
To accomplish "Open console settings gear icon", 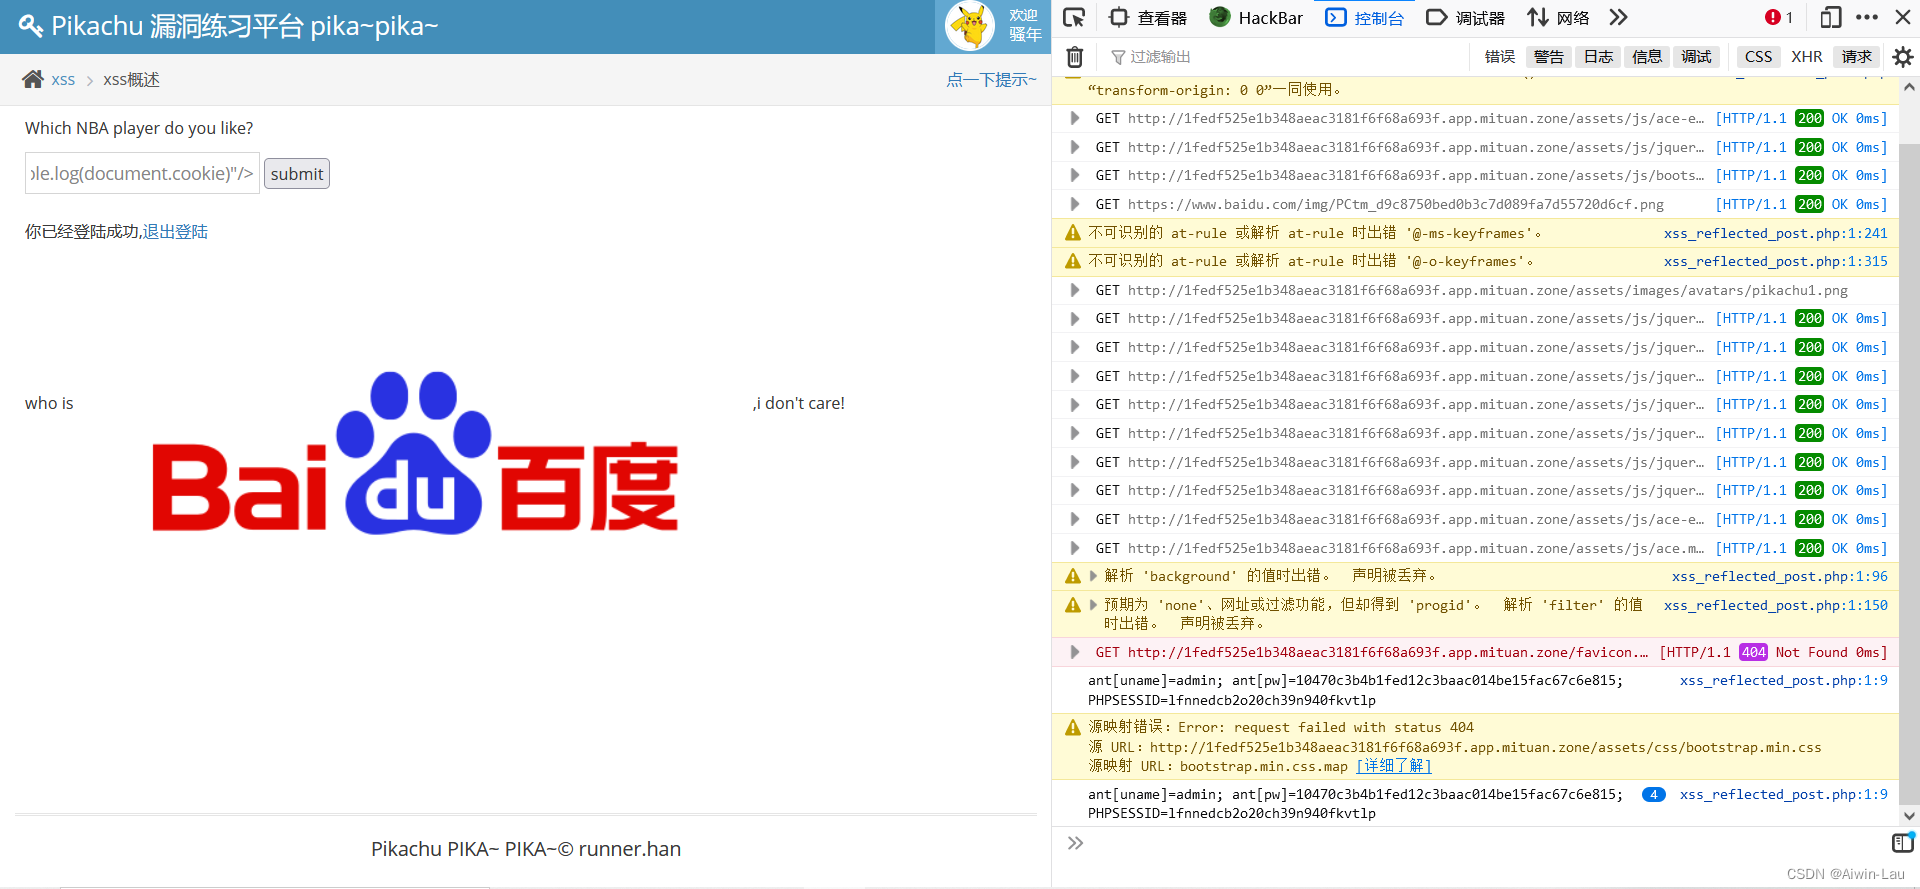I will (1903, 57).
